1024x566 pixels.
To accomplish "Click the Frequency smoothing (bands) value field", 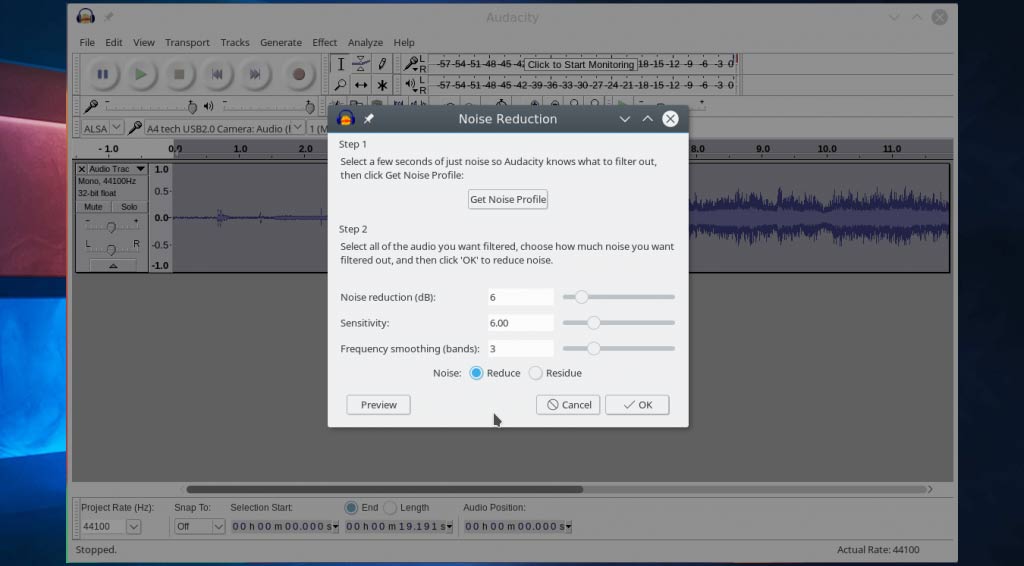I will pyautogui.click(x=520, y=349).
